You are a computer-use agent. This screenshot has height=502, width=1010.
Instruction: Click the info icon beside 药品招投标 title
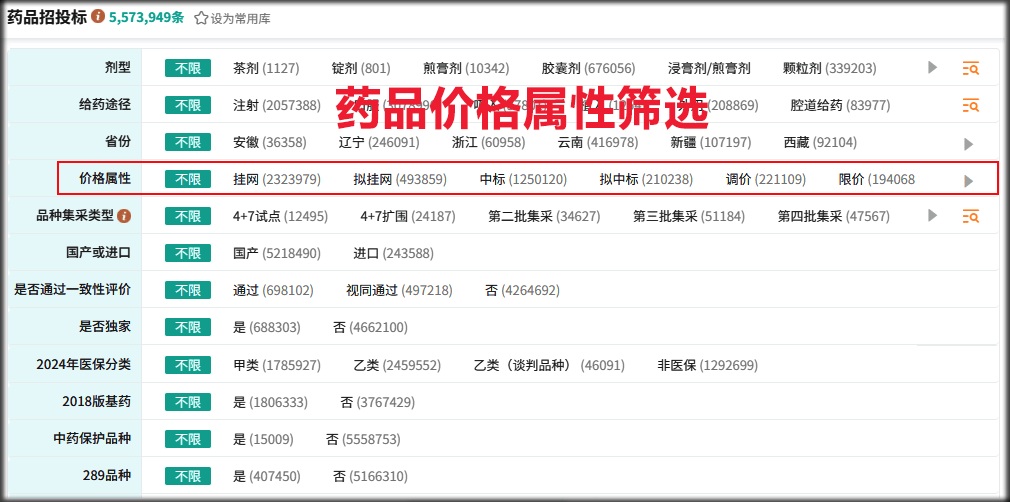(98, 16)
